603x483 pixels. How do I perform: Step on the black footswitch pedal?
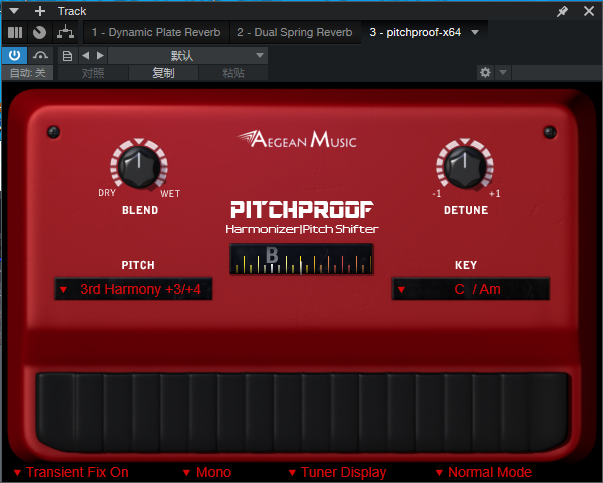point(302,412)
